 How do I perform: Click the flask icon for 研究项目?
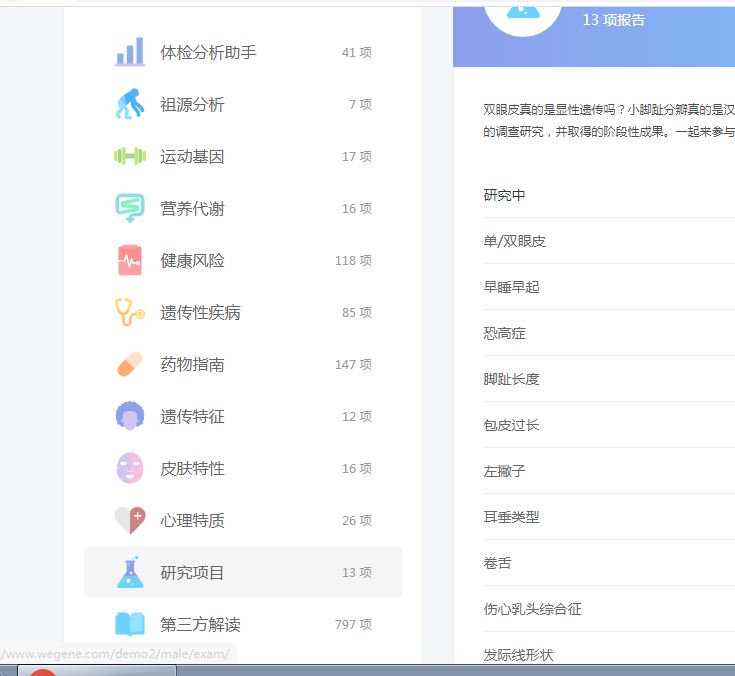130,572
